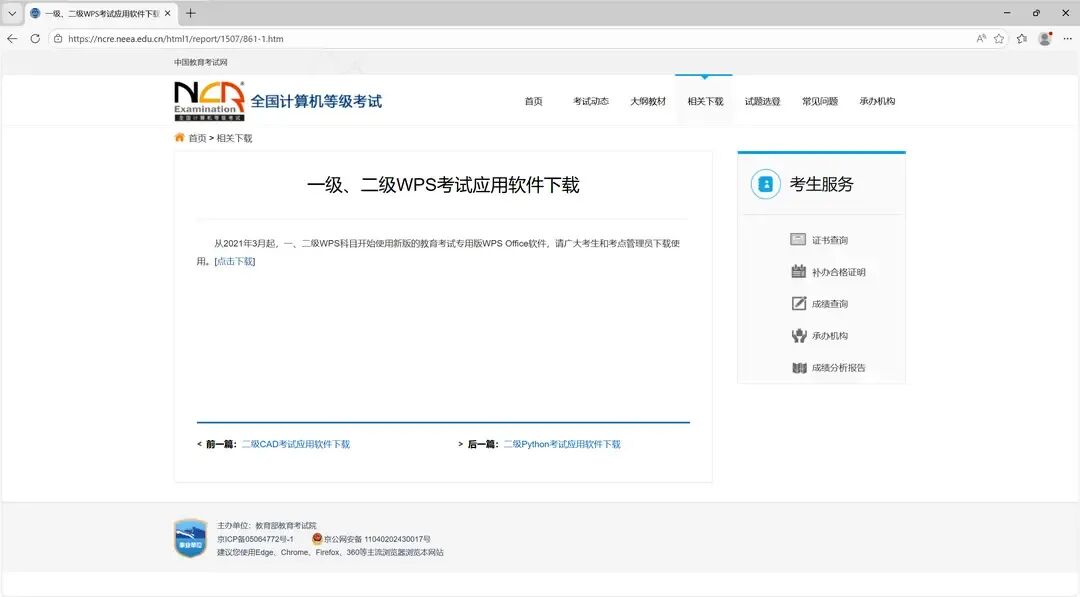
Task: Click the home icon in breadcrumb
Action: coord(179,137)
